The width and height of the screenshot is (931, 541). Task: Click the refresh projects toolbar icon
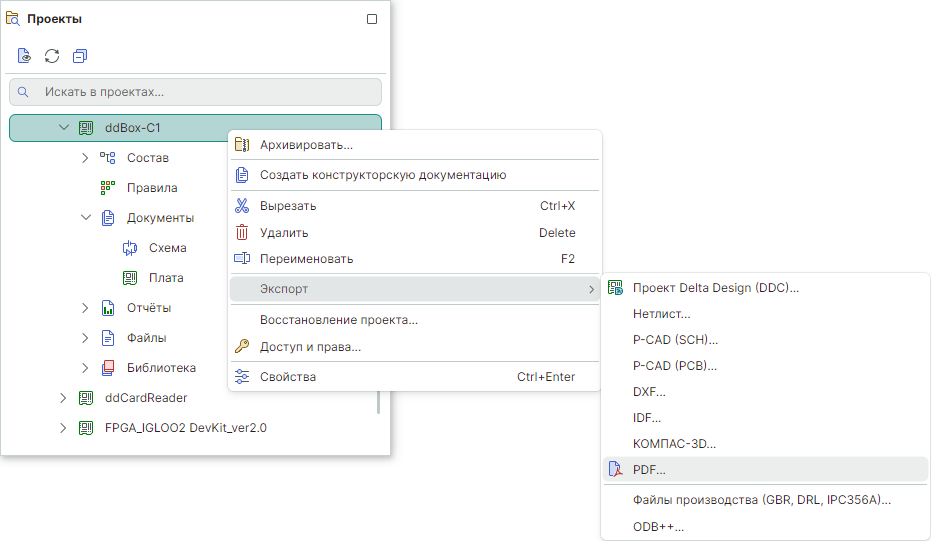coord(52,56)
